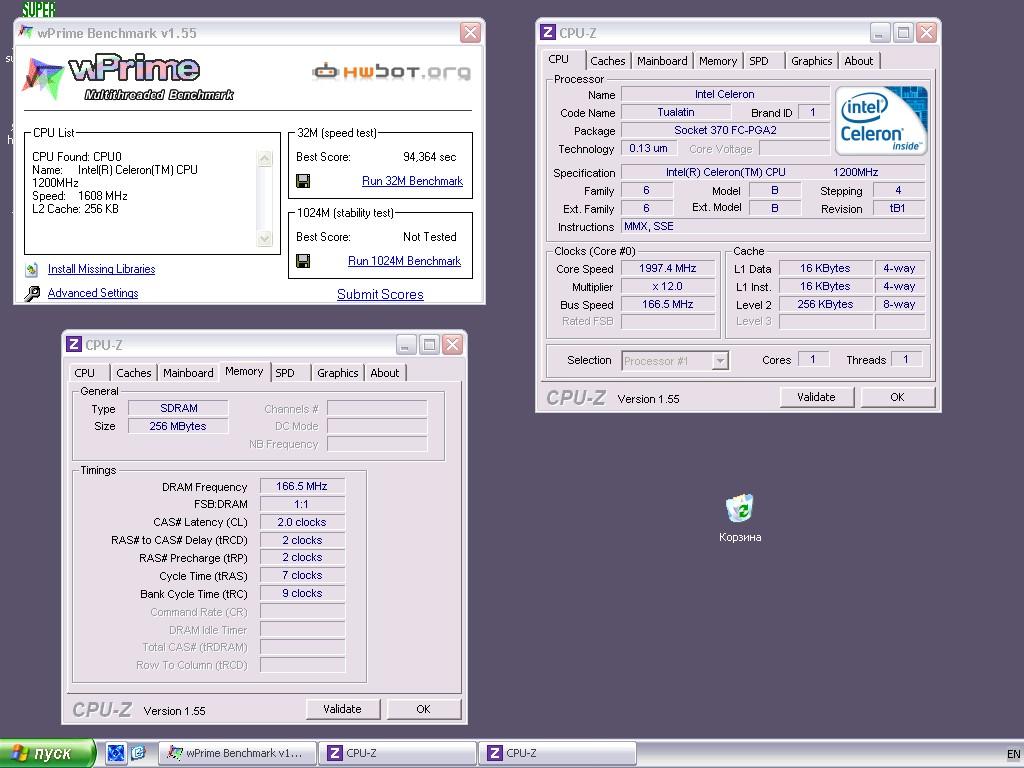Click the Show Desktop quick launch icon
Viewport: 1024px width, 768px height.
point(116,753)
